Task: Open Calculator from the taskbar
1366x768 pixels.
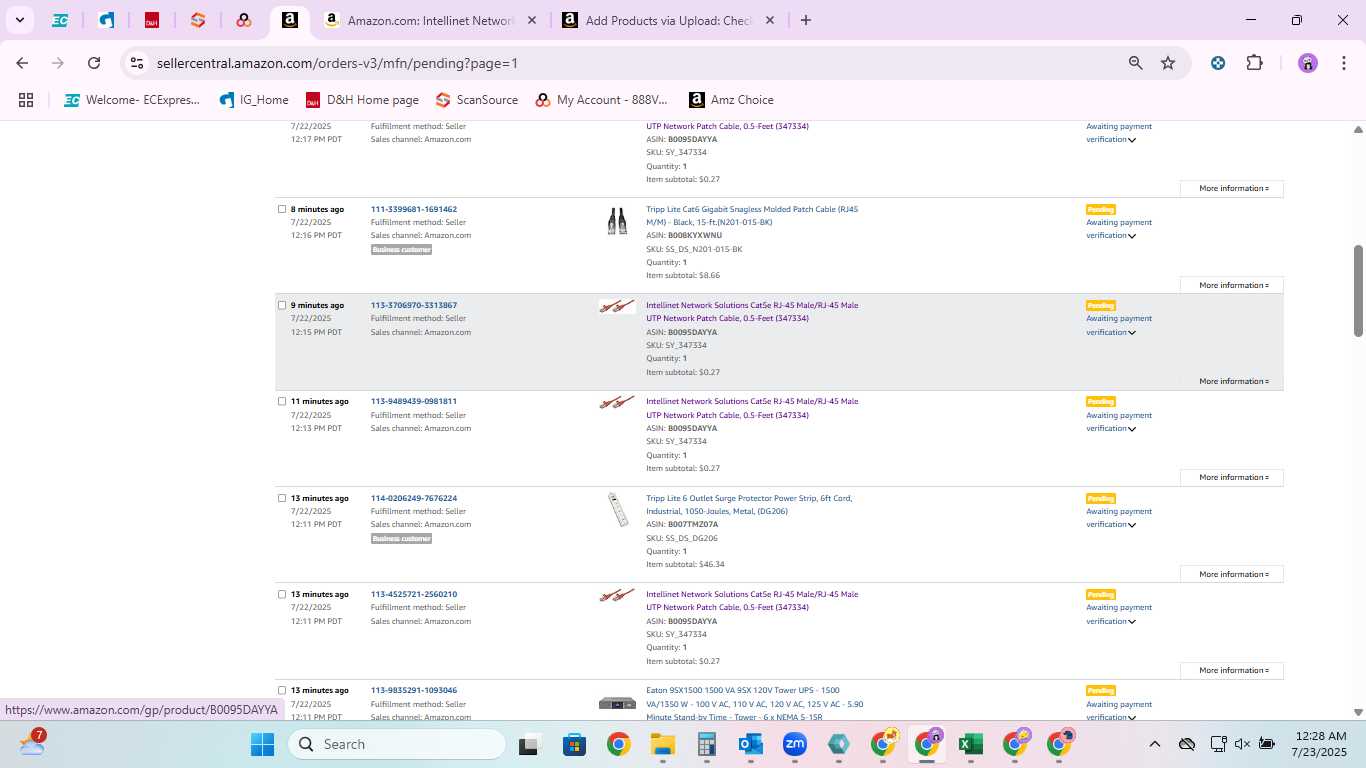Action: (x=707, y=744)
